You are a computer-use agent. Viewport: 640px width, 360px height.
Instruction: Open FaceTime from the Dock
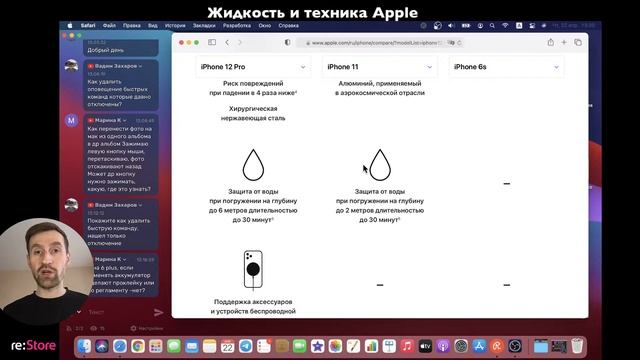299,346
